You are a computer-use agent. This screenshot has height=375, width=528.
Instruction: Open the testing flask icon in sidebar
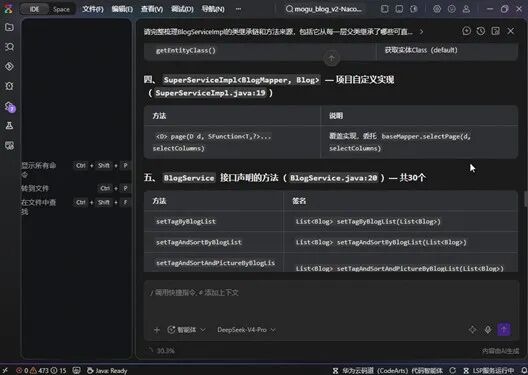pos(9,126)
